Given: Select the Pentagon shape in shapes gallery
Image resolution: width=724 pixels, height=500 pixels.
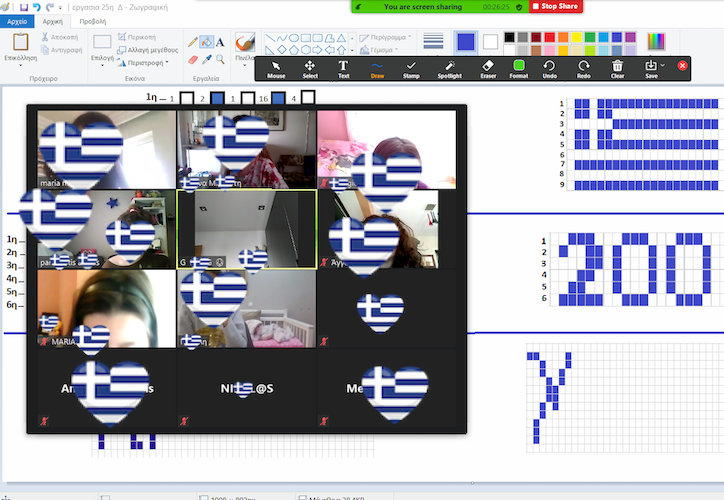Looking at the screenshot, I should pyautogui.click(x=294, y=50).
